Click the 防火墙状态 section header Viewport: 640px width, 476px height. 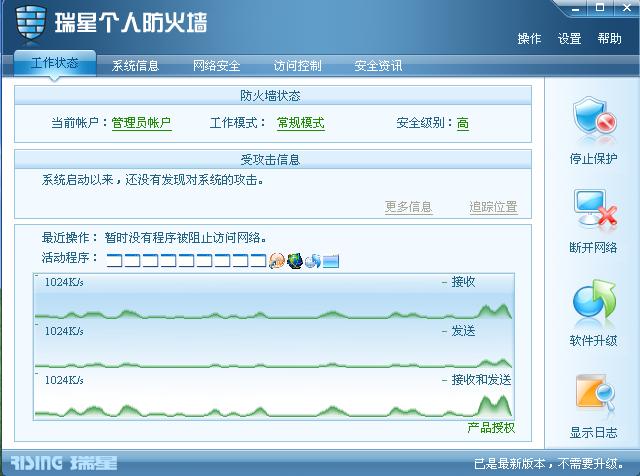tap(273, 96)
